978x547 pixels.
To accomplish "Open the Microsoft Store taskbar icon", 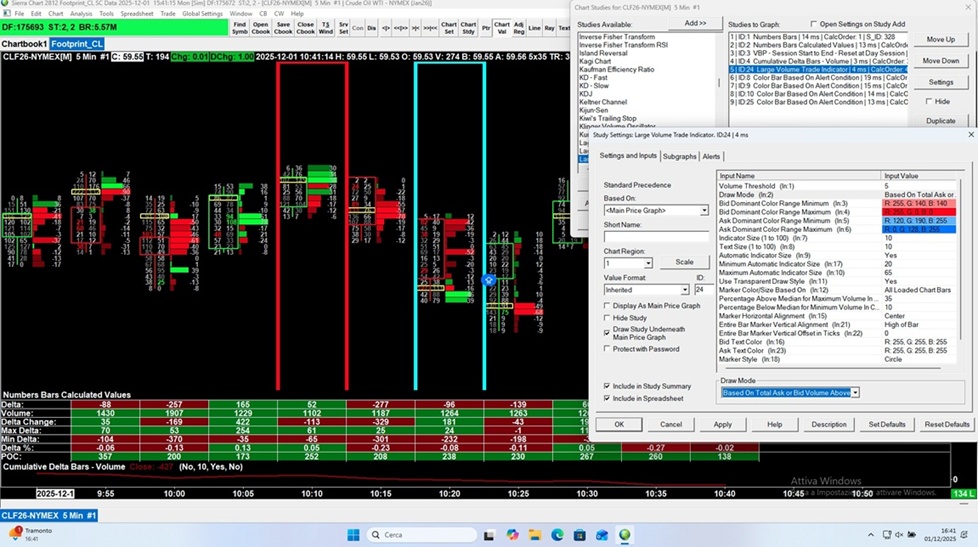I will (x=579, y=535).
